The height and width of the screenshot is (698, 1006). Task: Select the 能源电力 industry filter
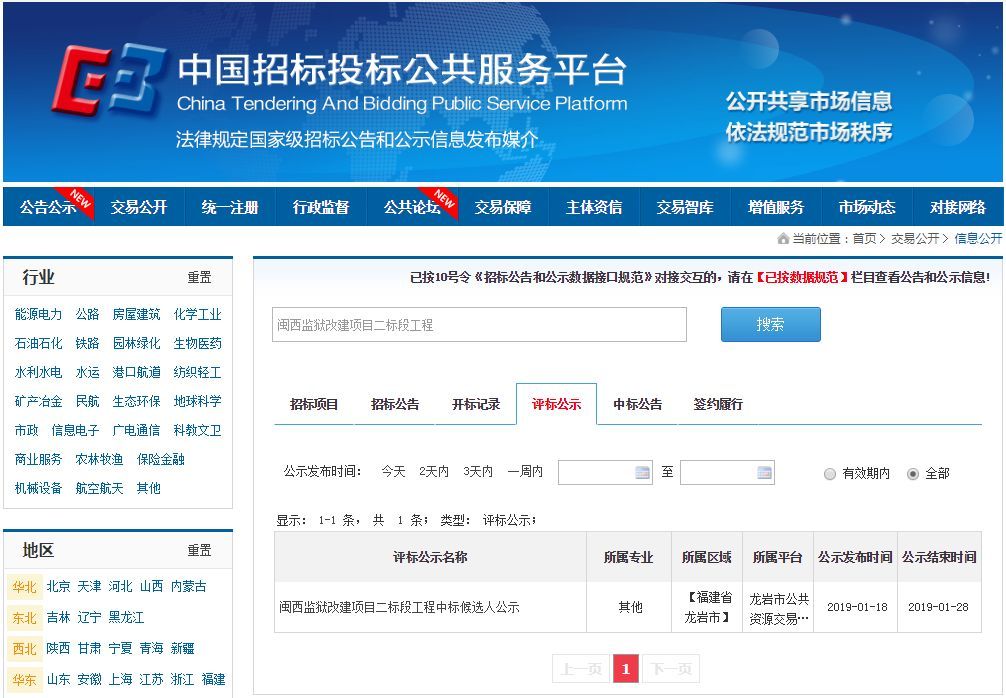point(38,314)
